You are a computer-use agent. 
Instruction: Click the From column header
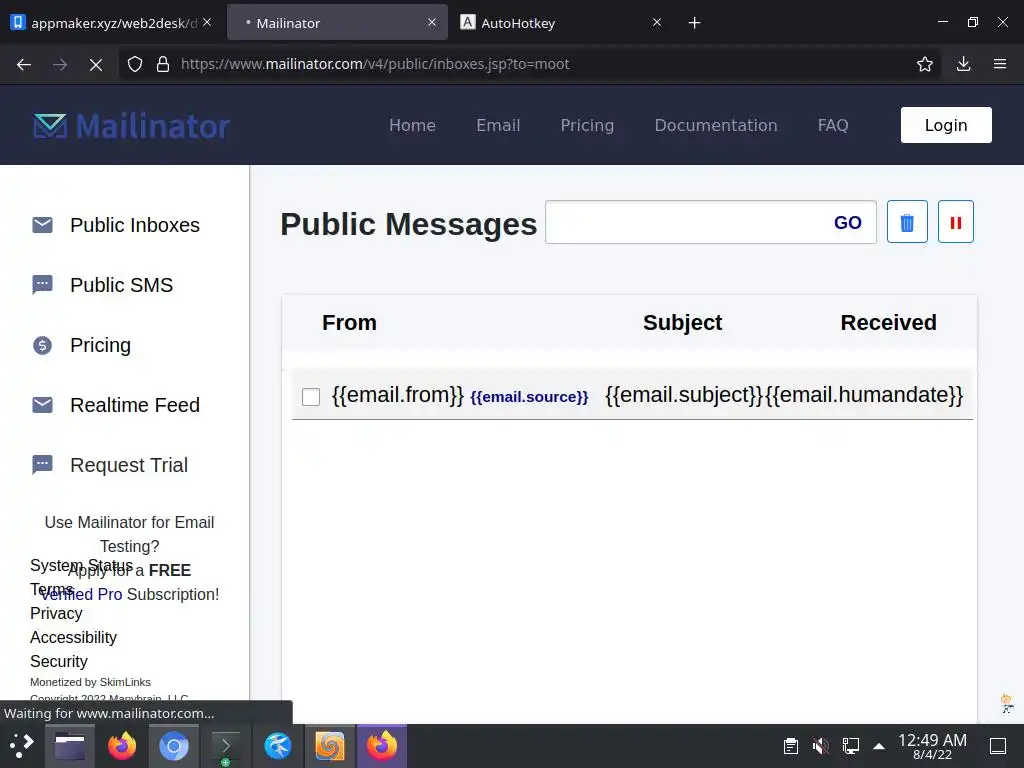349,323
